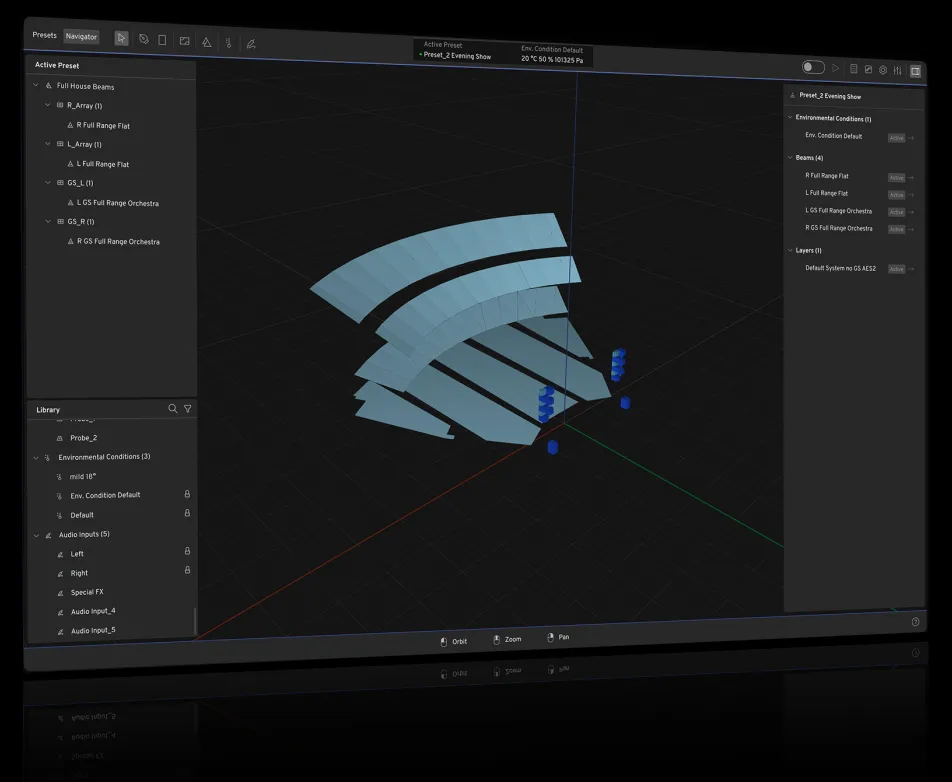
Task: Switch to the Presets tab
Action: 45,35
